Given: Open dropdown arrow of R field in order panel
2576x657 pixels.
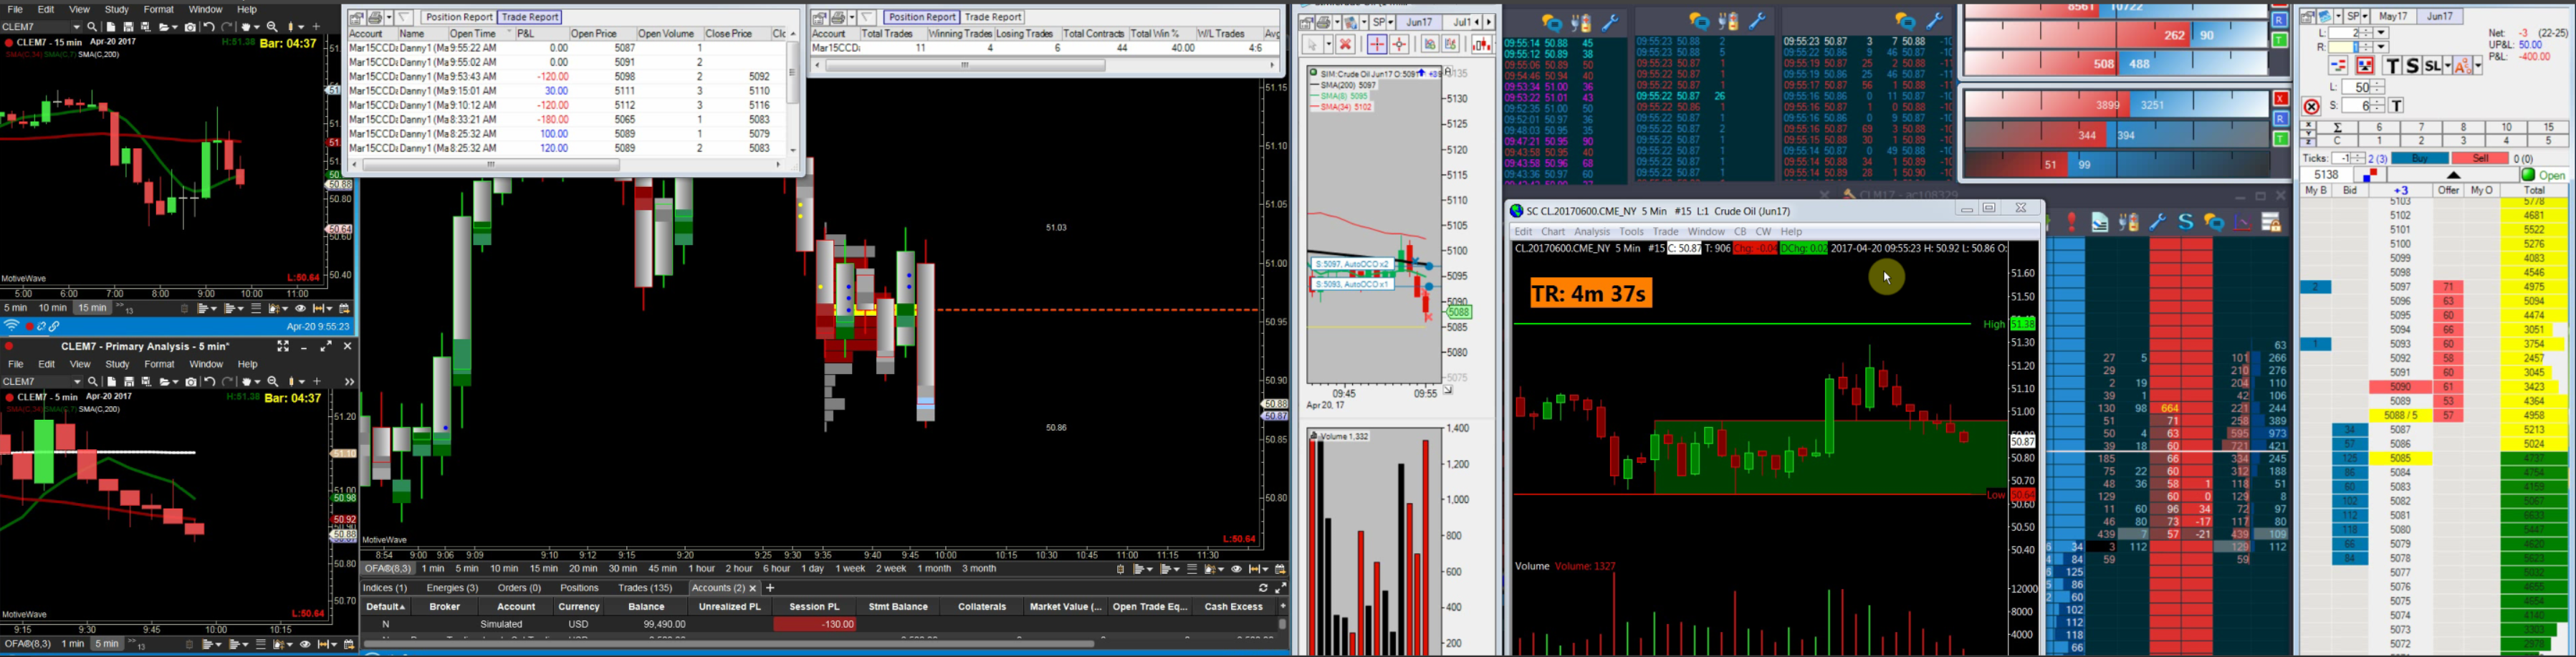Looking at the screenshot, I should (2381, 47).
